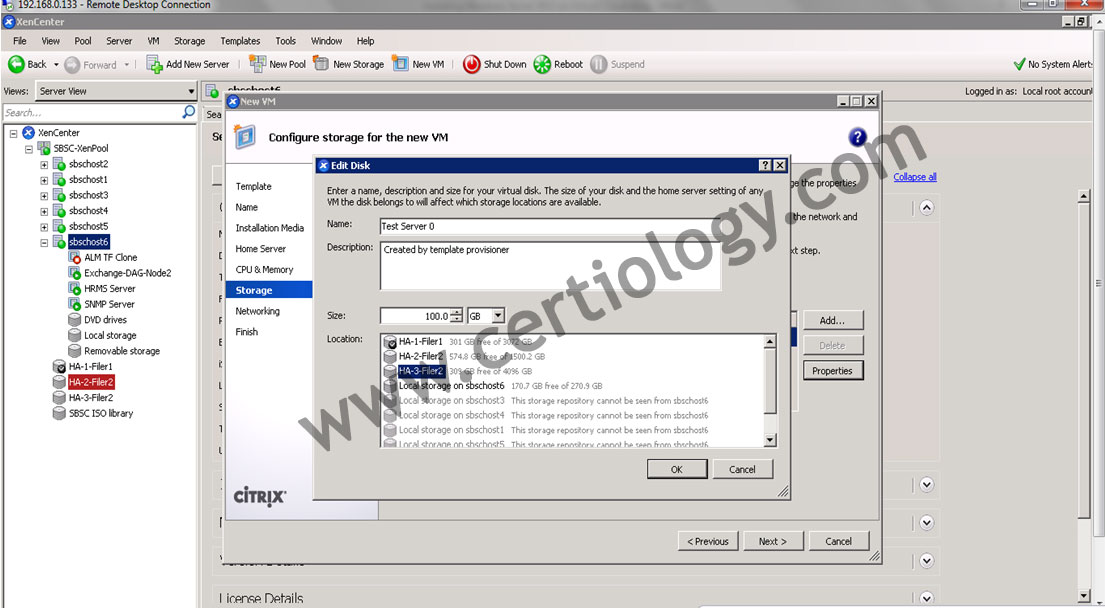Increase the disk size with the stepper arrow
Viewport: 1105px width, 608px height.
click(x=457, y=311)
